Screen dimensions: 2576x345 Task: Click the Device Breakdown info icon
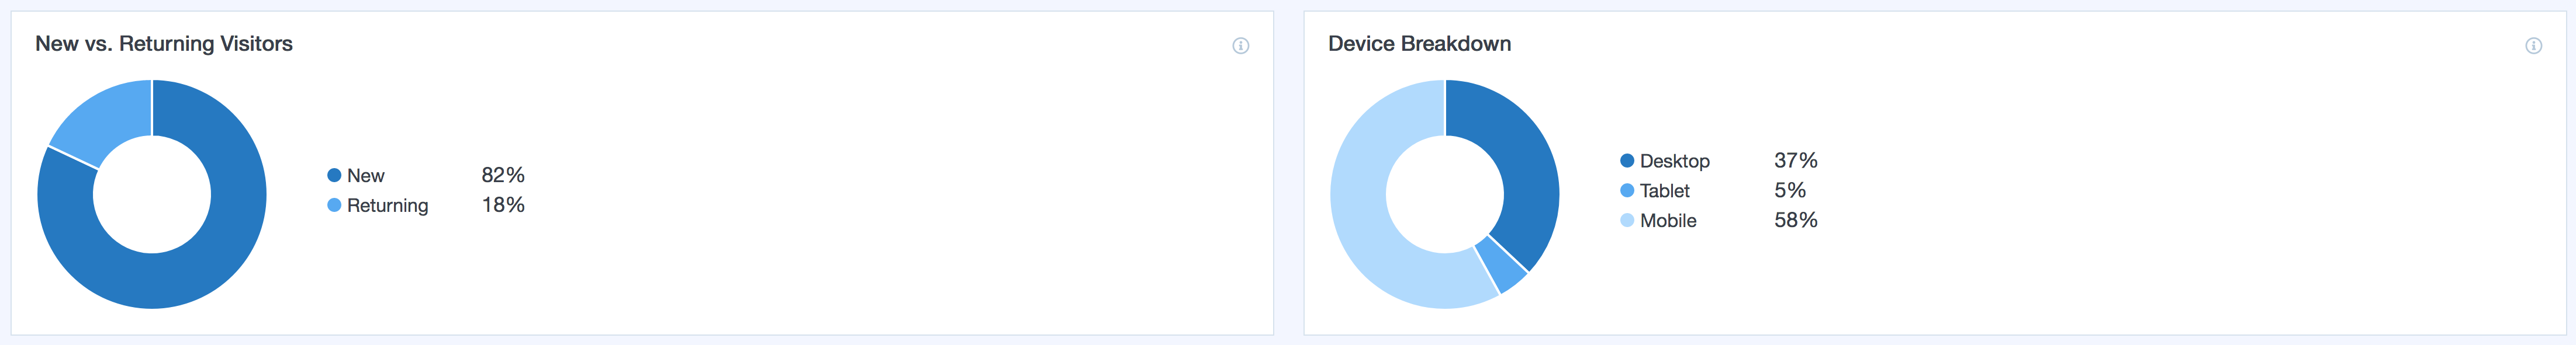pyautogui.click(x=2533, y=45)
